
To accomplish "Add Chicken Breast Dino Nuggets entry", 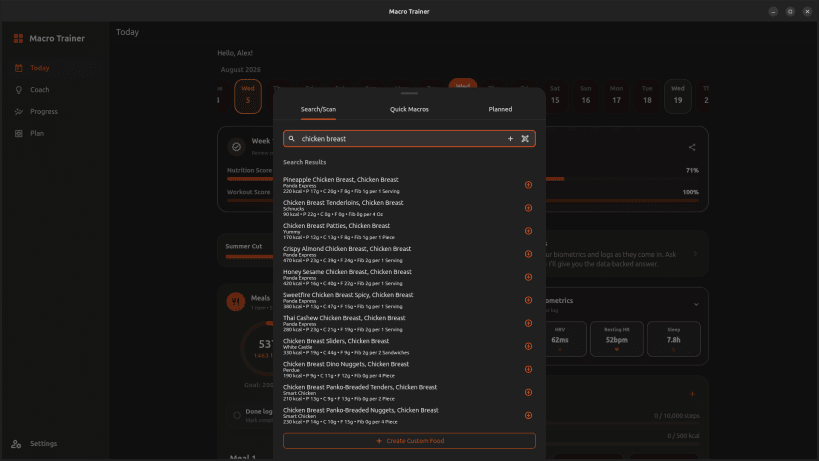I will tap(528, 369).
